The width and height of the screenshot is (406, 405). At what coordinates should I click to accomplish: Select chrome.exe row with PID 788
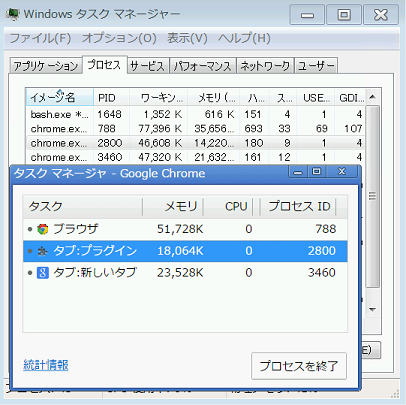coord(196,129)
